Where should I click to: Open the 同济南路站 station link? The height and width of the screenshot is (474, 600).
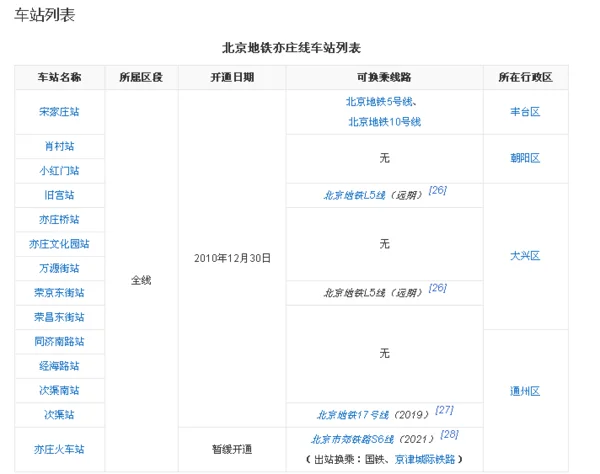(59, 342)
